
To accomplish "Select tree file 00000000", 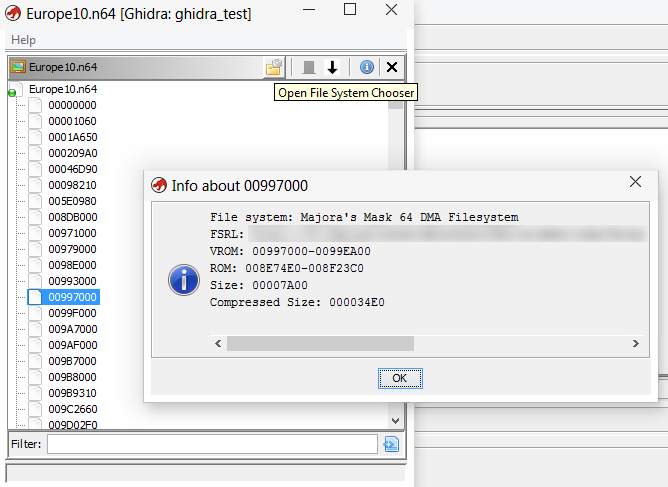I will tap(72, 105).
